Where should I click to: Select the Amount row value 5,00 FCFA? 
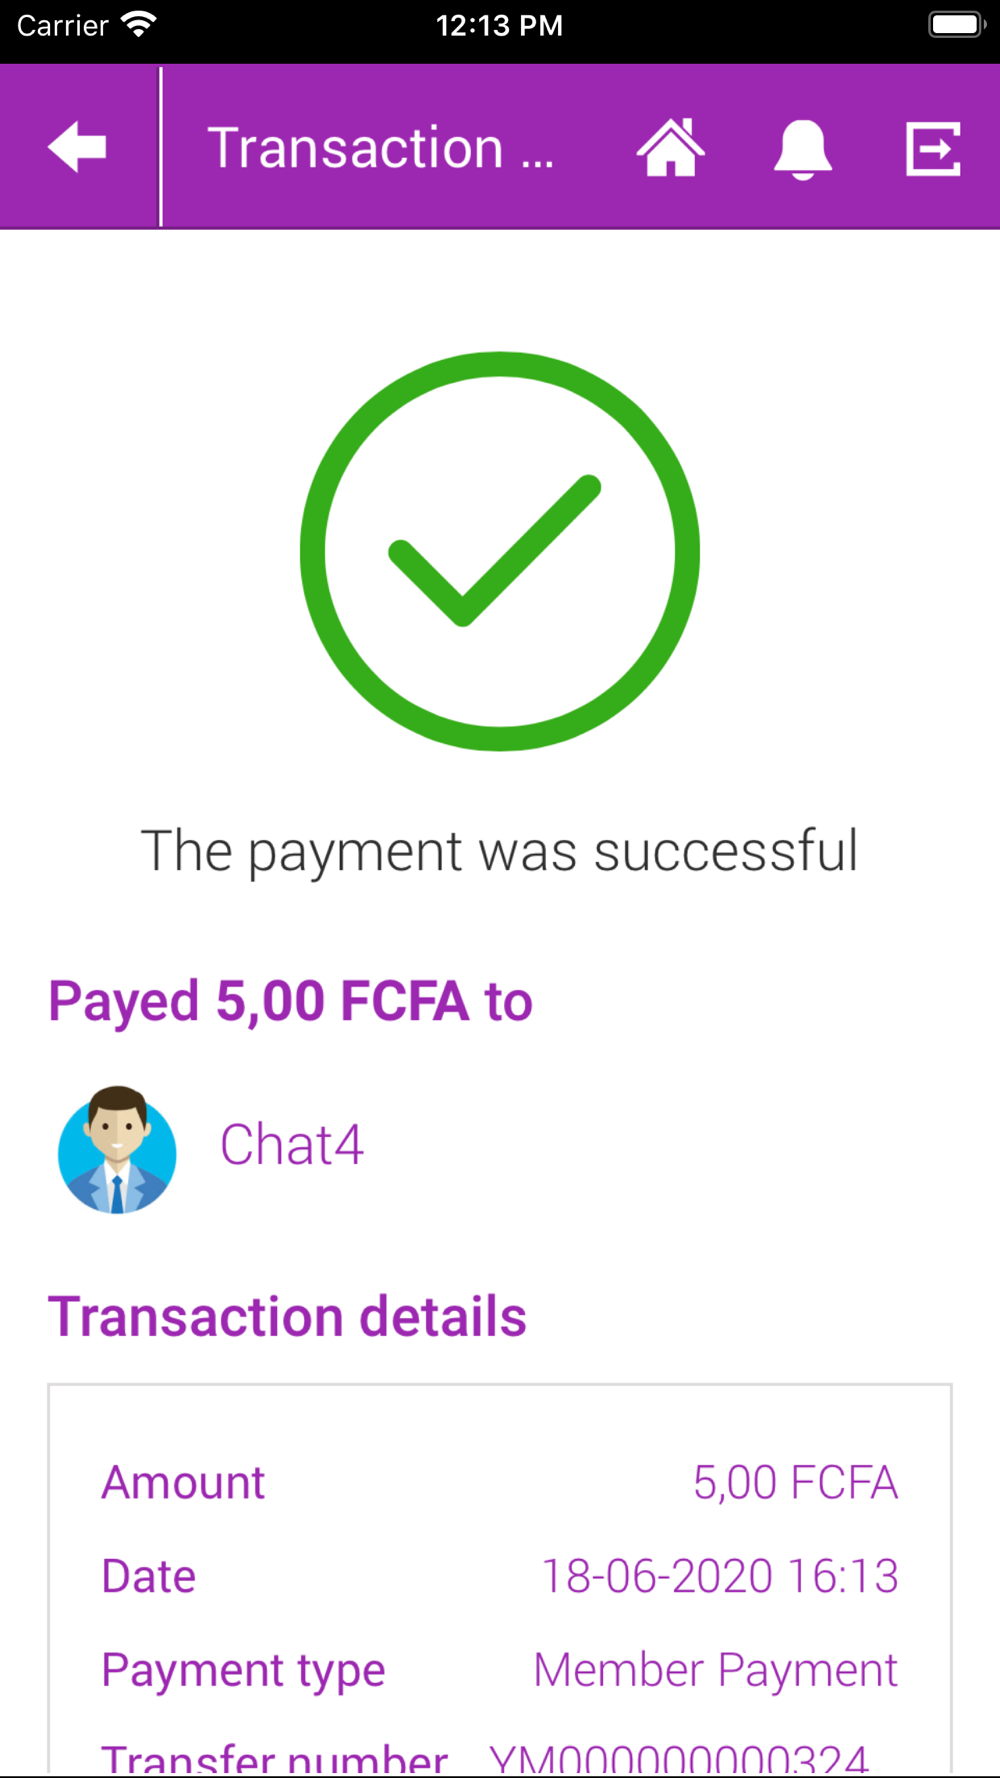[x=795, y=1482]
